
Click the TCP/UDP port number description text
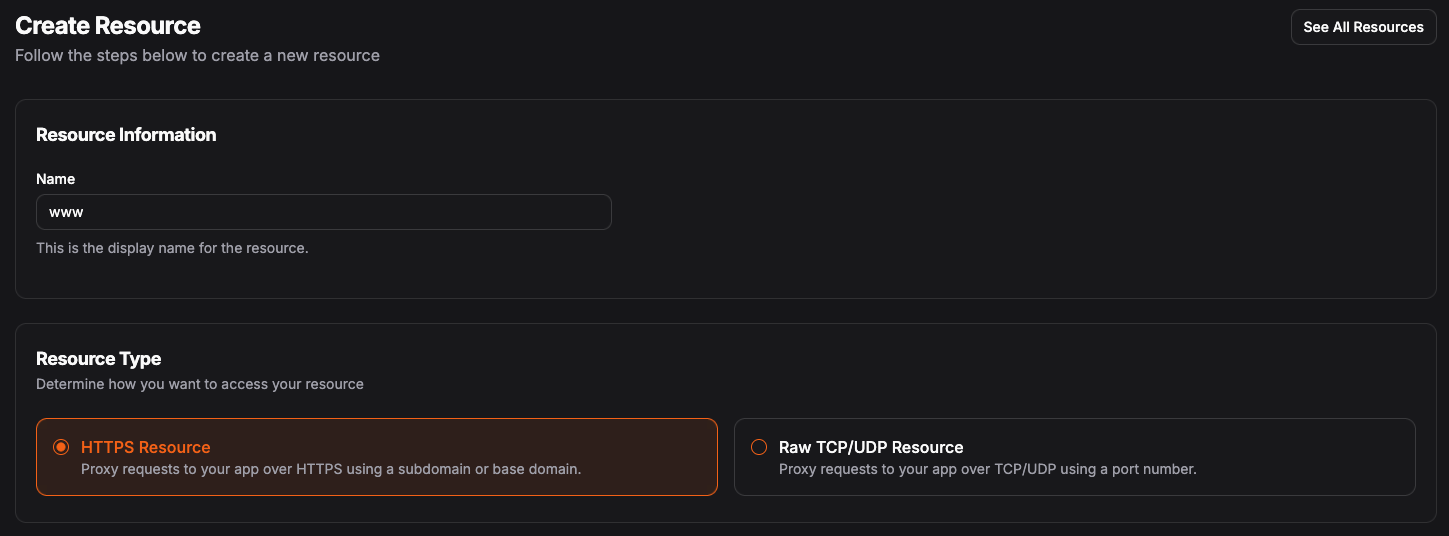click(987, 469)
